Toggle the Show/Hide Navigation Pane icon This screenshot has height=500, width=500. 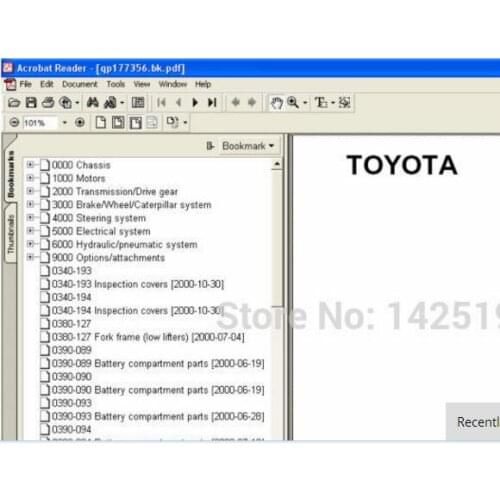[x=138, y=103]
